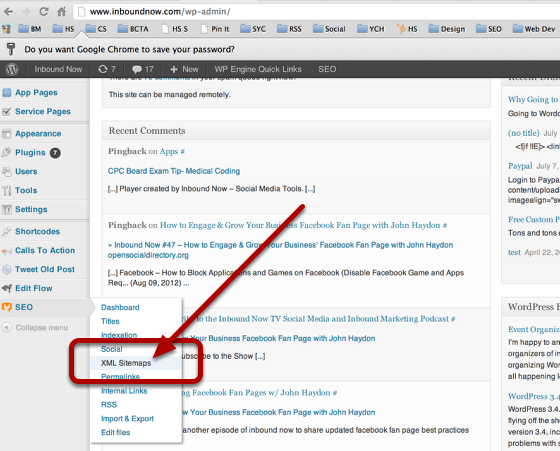Open Settings menu in sidebar
Screen dimensions: 560x451
31,209
